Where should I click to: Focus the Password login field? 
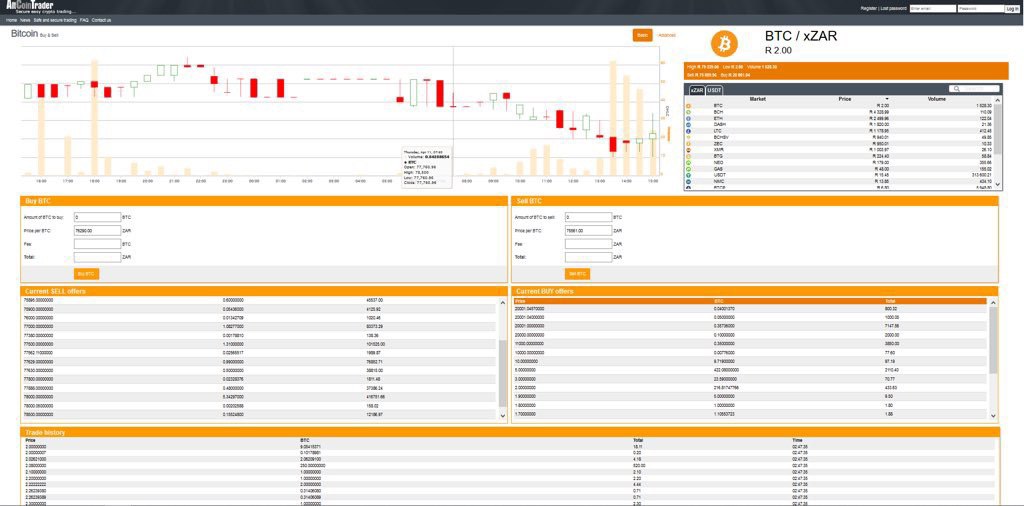[980, 8]
